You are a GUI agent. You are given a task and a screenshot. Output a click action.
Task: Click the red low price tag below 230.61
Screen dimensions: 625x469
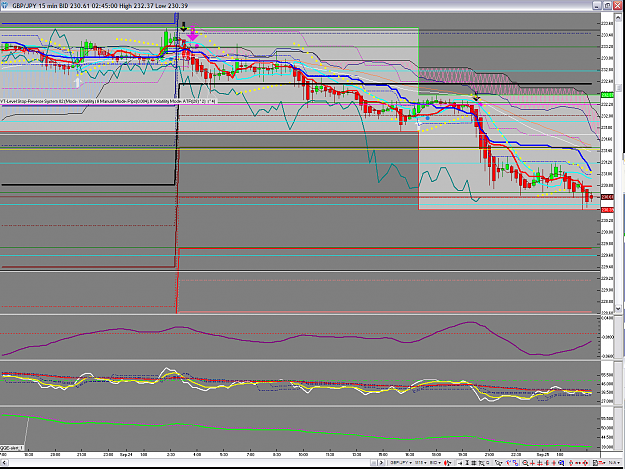pos(607,210)
